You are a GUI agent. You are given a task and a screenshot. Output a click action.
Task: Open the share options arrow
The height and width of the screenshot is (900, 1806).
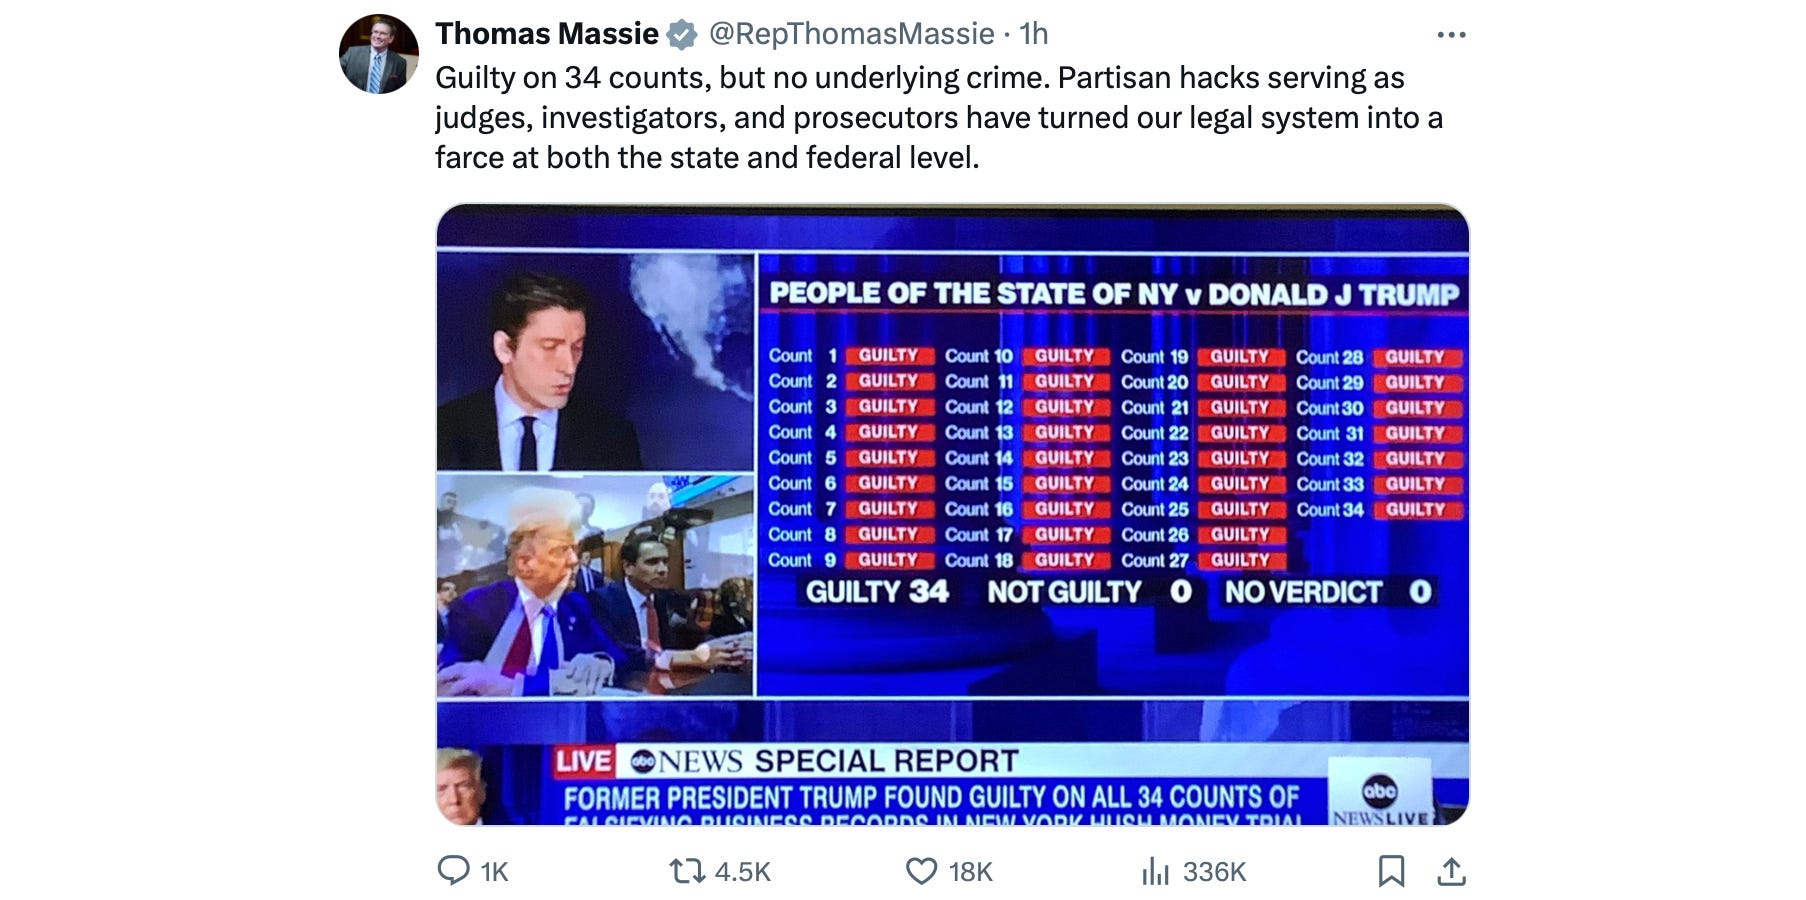(x=1451, y=871)
